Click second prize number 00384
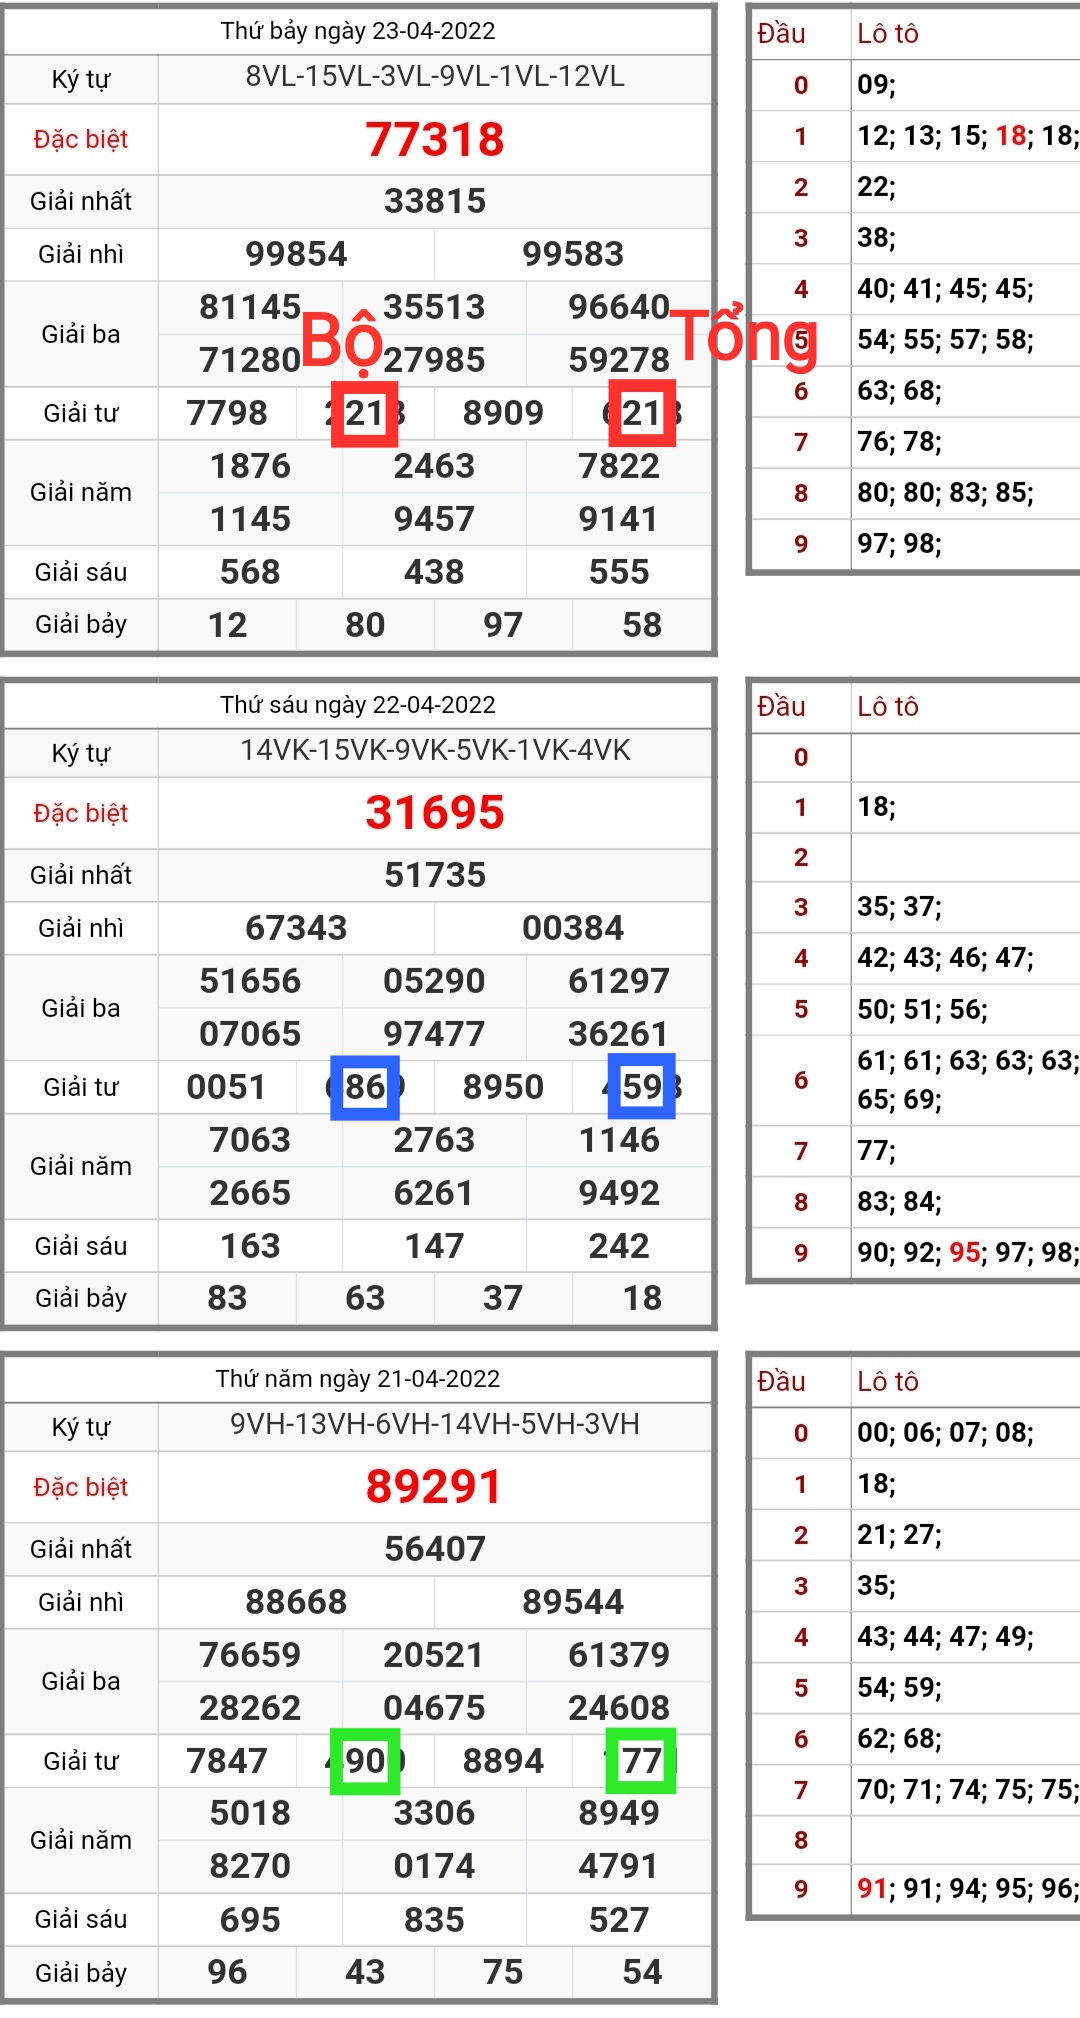 573,928
